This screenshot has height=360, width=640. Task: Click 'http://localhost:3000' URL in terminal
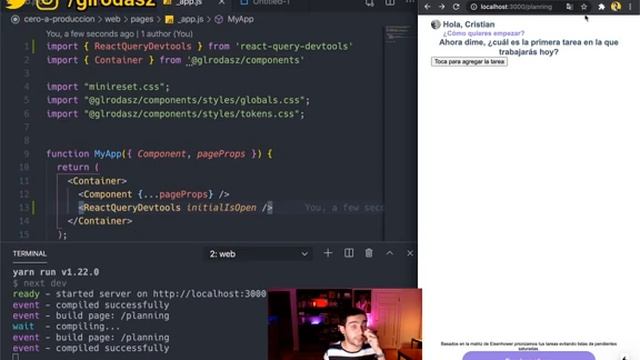209,294
